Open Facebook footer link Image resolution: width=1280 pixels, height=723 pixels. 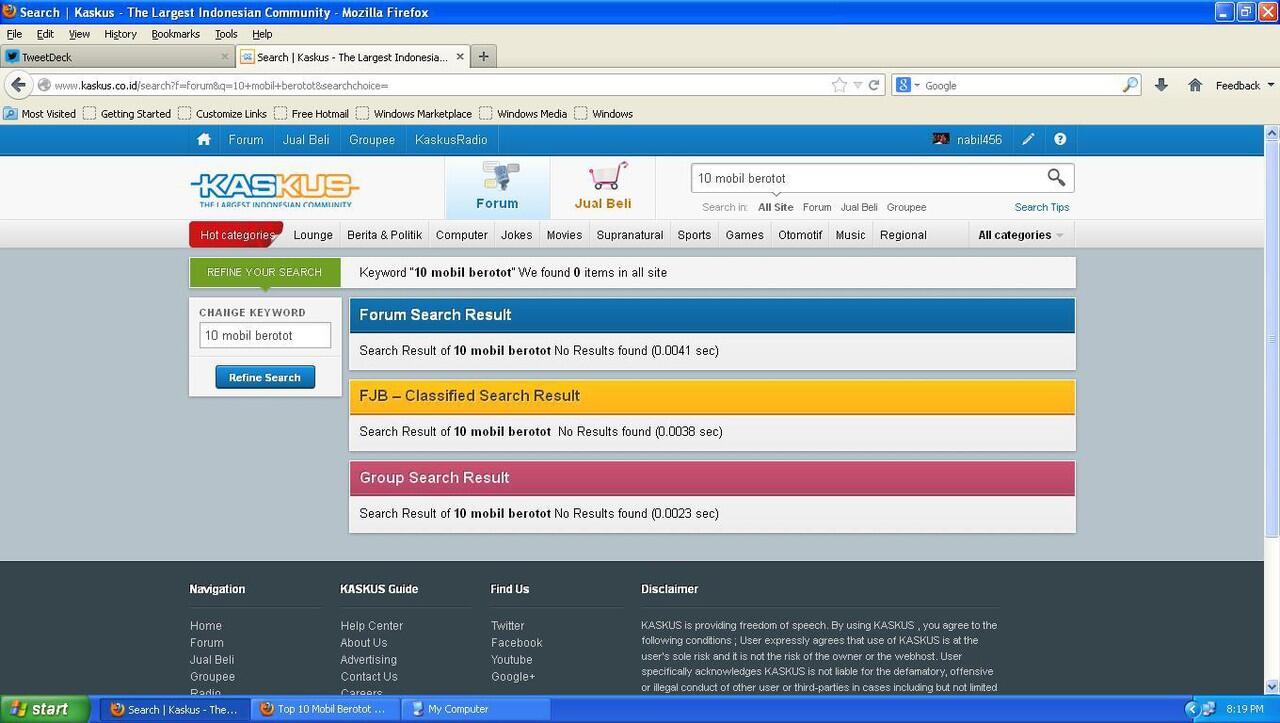click(516, 643)
